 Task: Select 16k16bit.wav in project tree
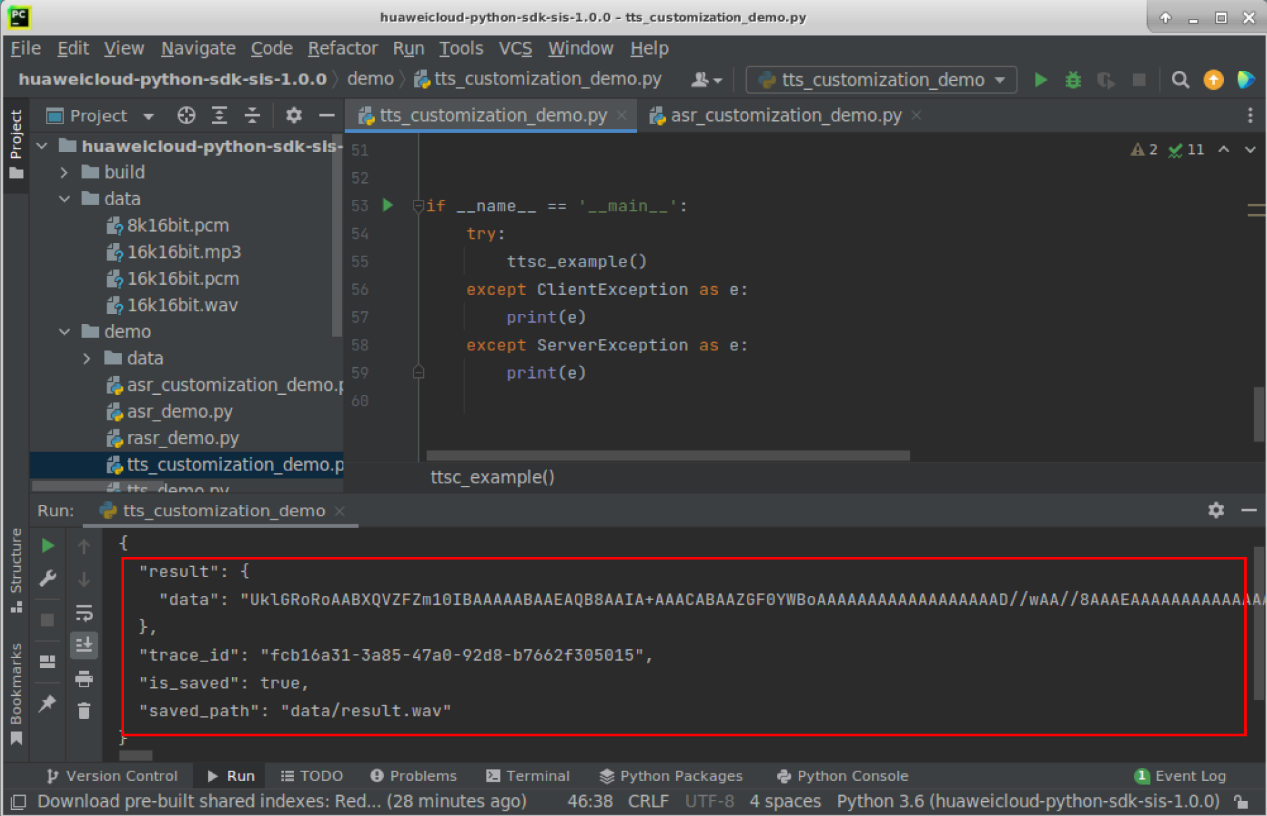[x=182, y=305]
